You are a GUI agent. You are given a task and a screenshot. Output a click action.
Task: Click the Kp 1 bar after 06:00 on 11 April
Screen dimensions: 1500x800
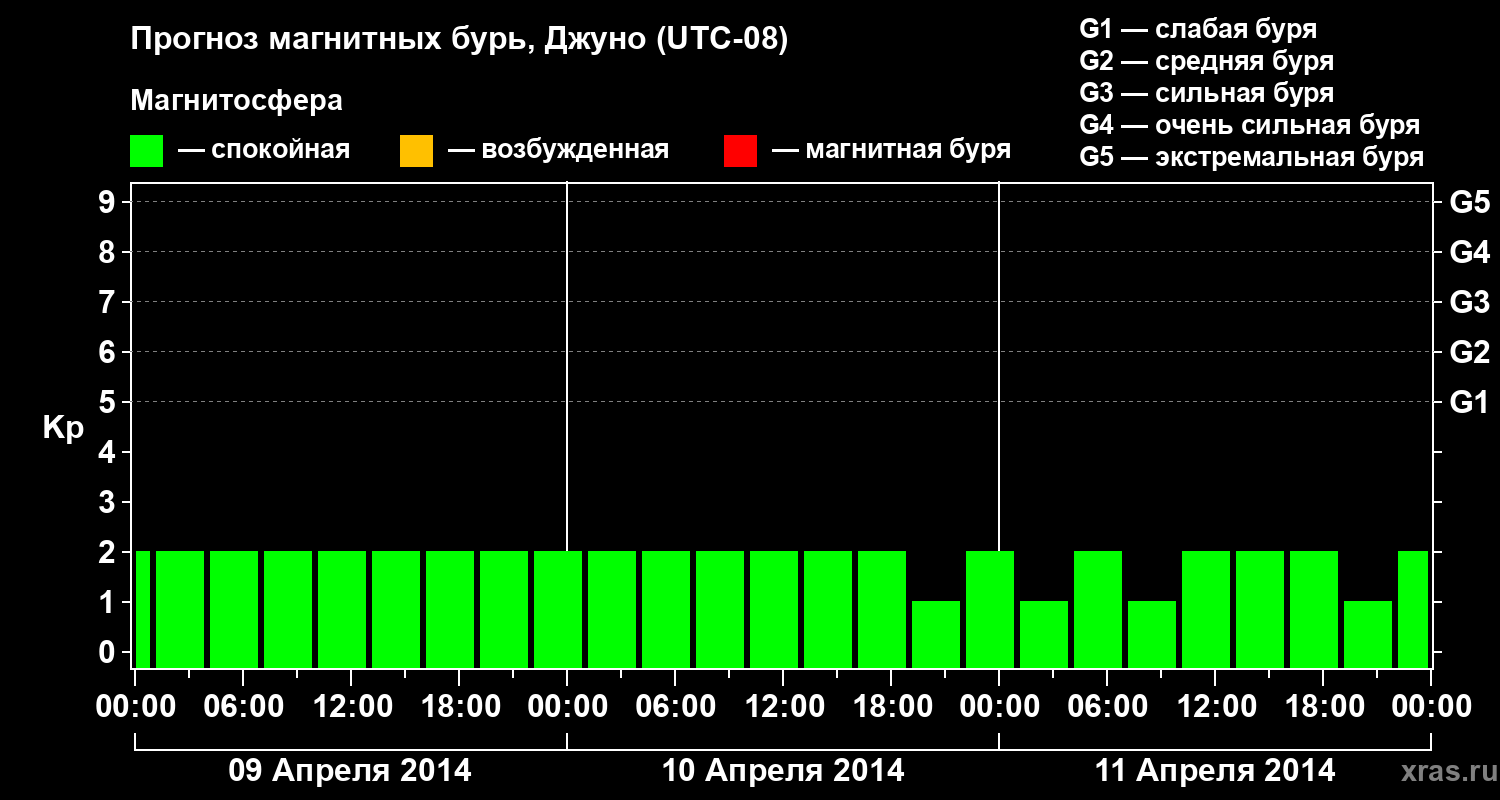click(x=1152, y=634)
